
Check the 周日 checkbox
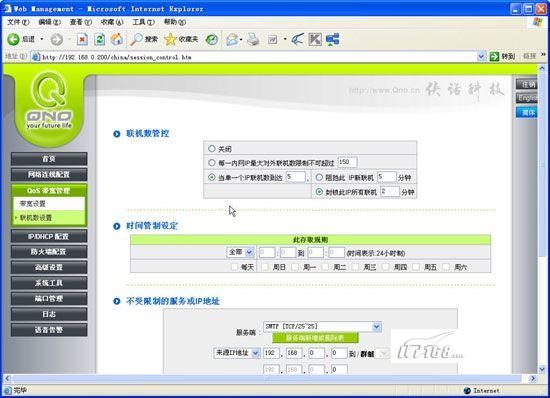point(265,267)
